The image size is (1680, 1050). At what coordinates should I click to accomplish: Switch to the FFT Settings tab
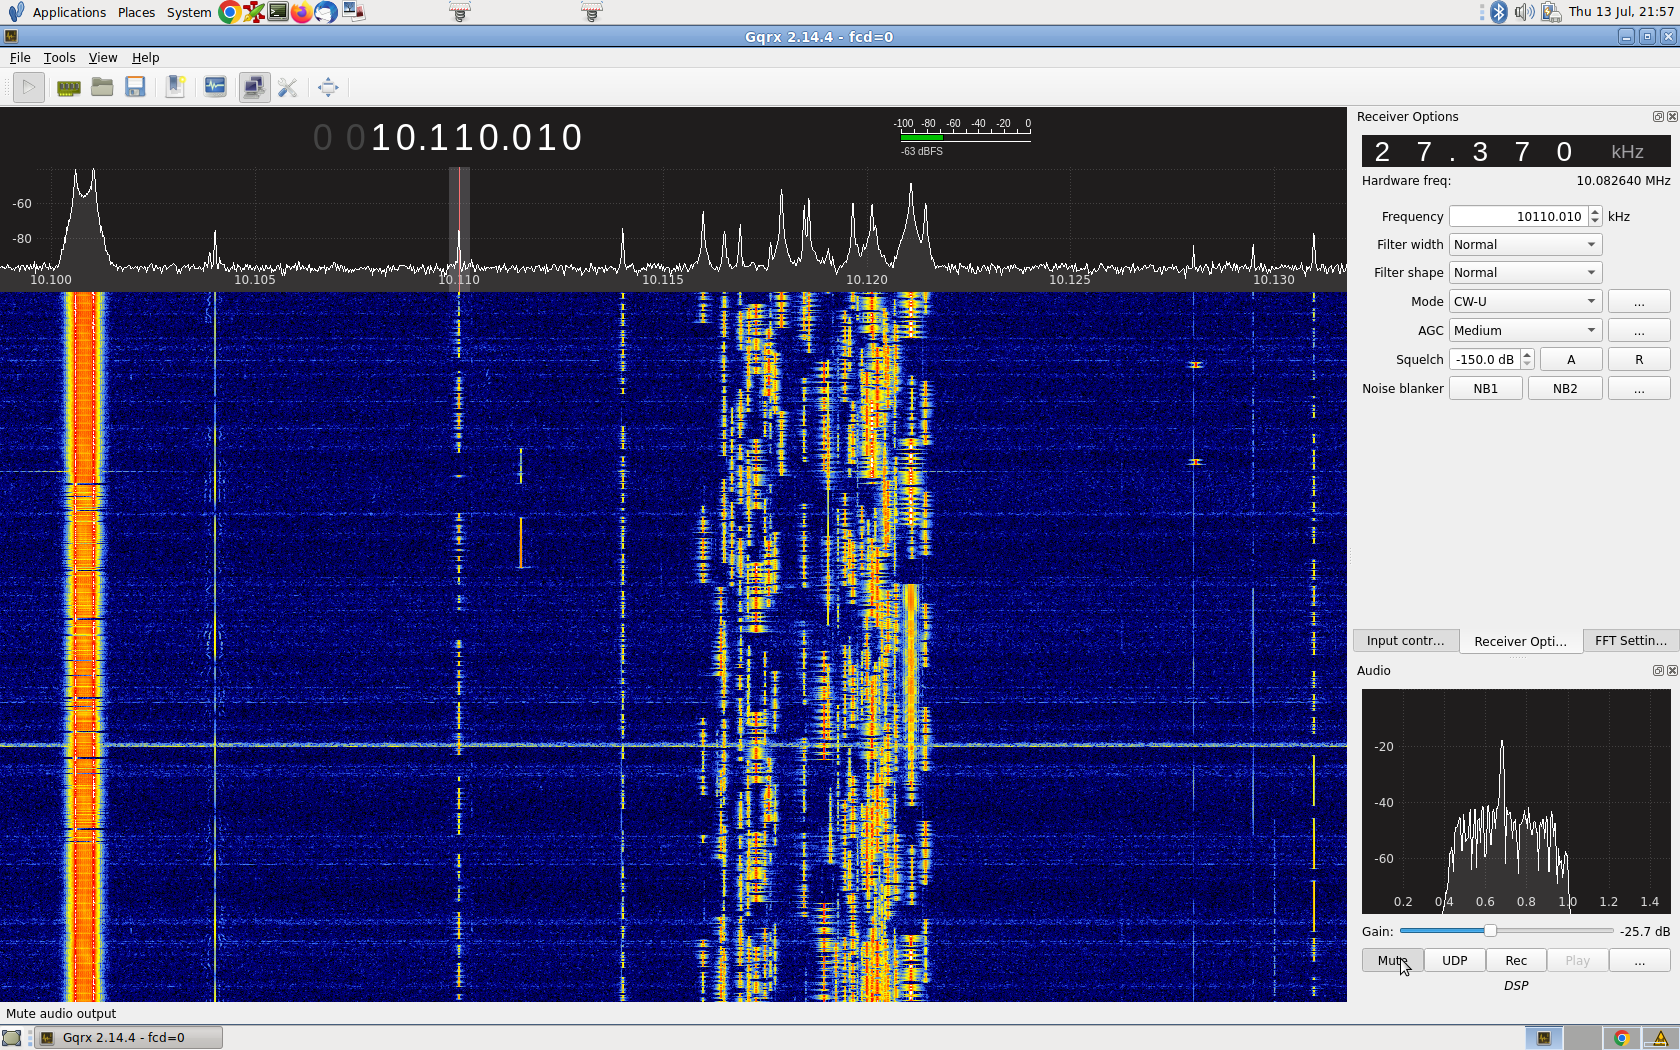(x=1630, y=641)
